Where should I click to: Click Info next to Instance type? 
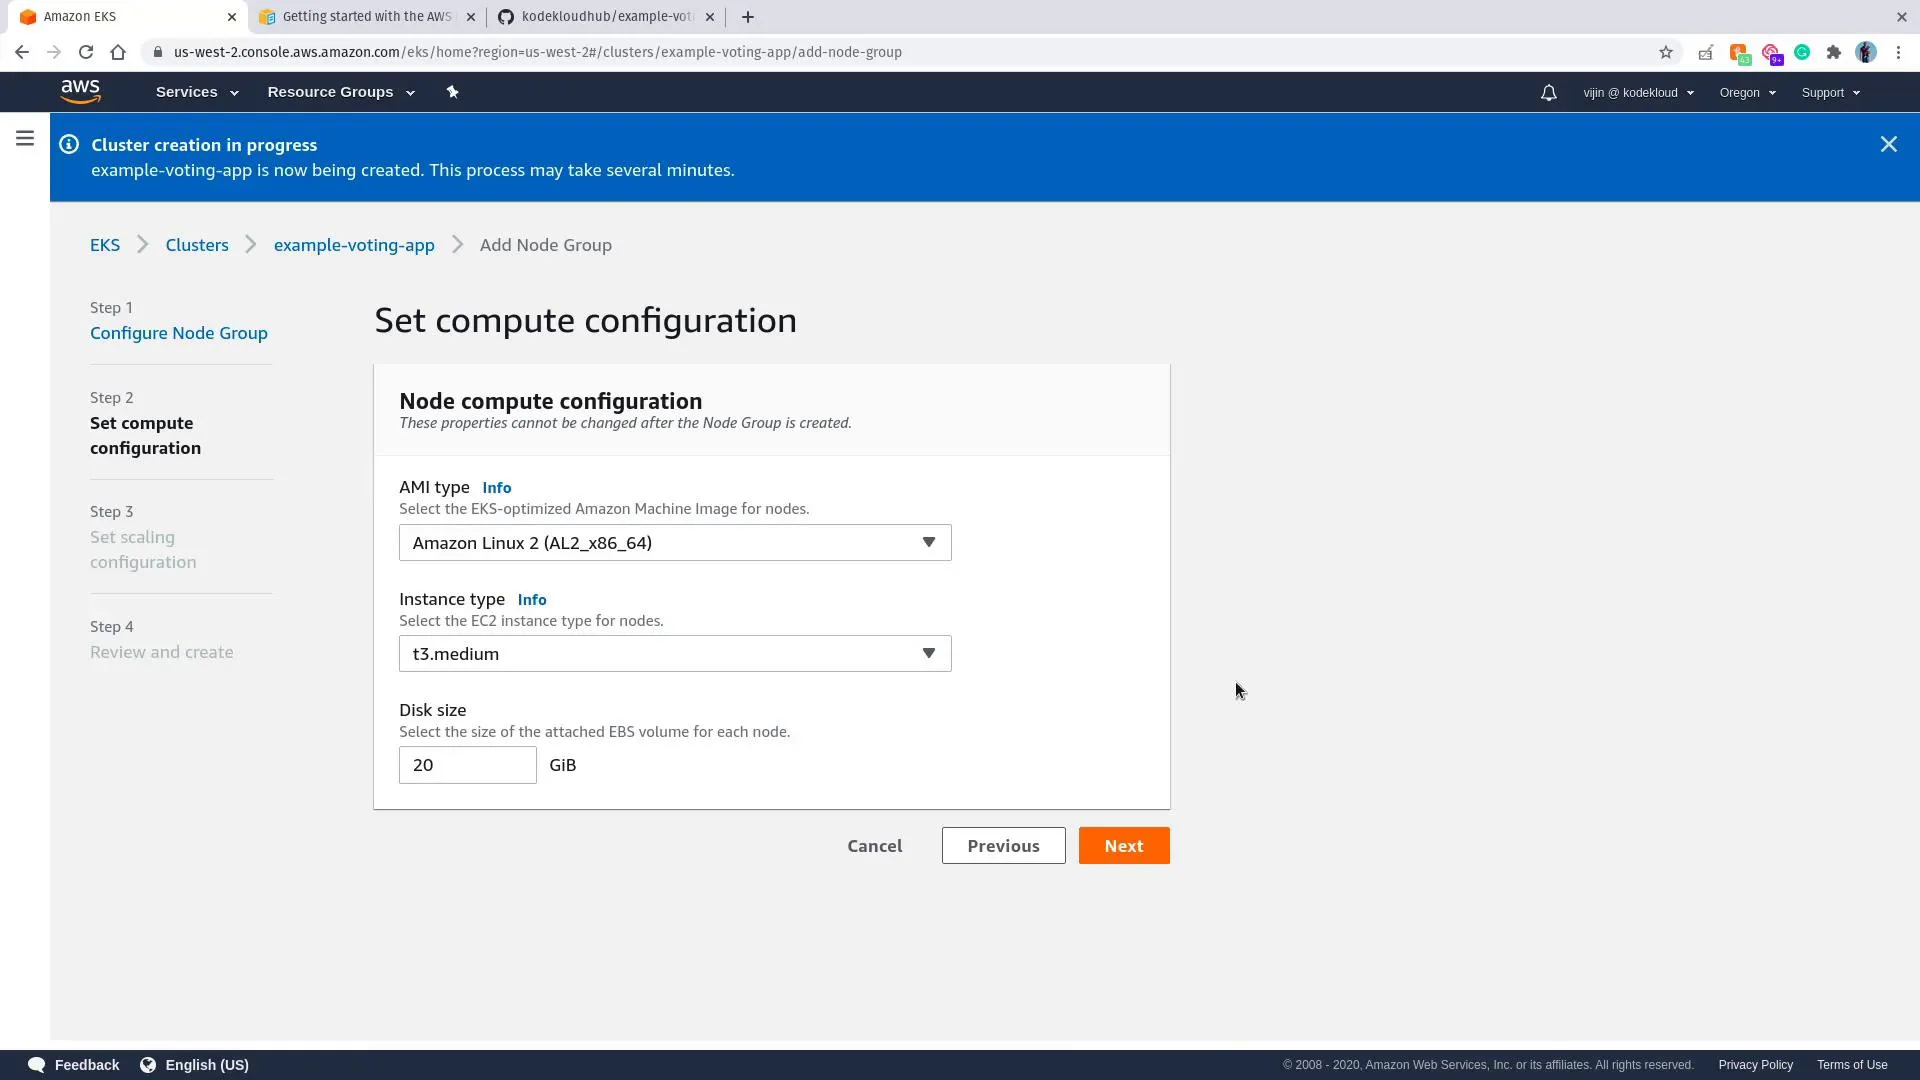[x=531, y=599]
